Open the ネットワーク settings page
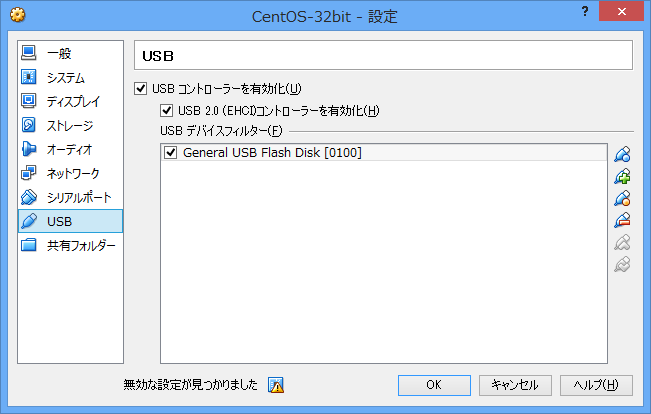Screen dimensions: 651x414 (71, 173)
